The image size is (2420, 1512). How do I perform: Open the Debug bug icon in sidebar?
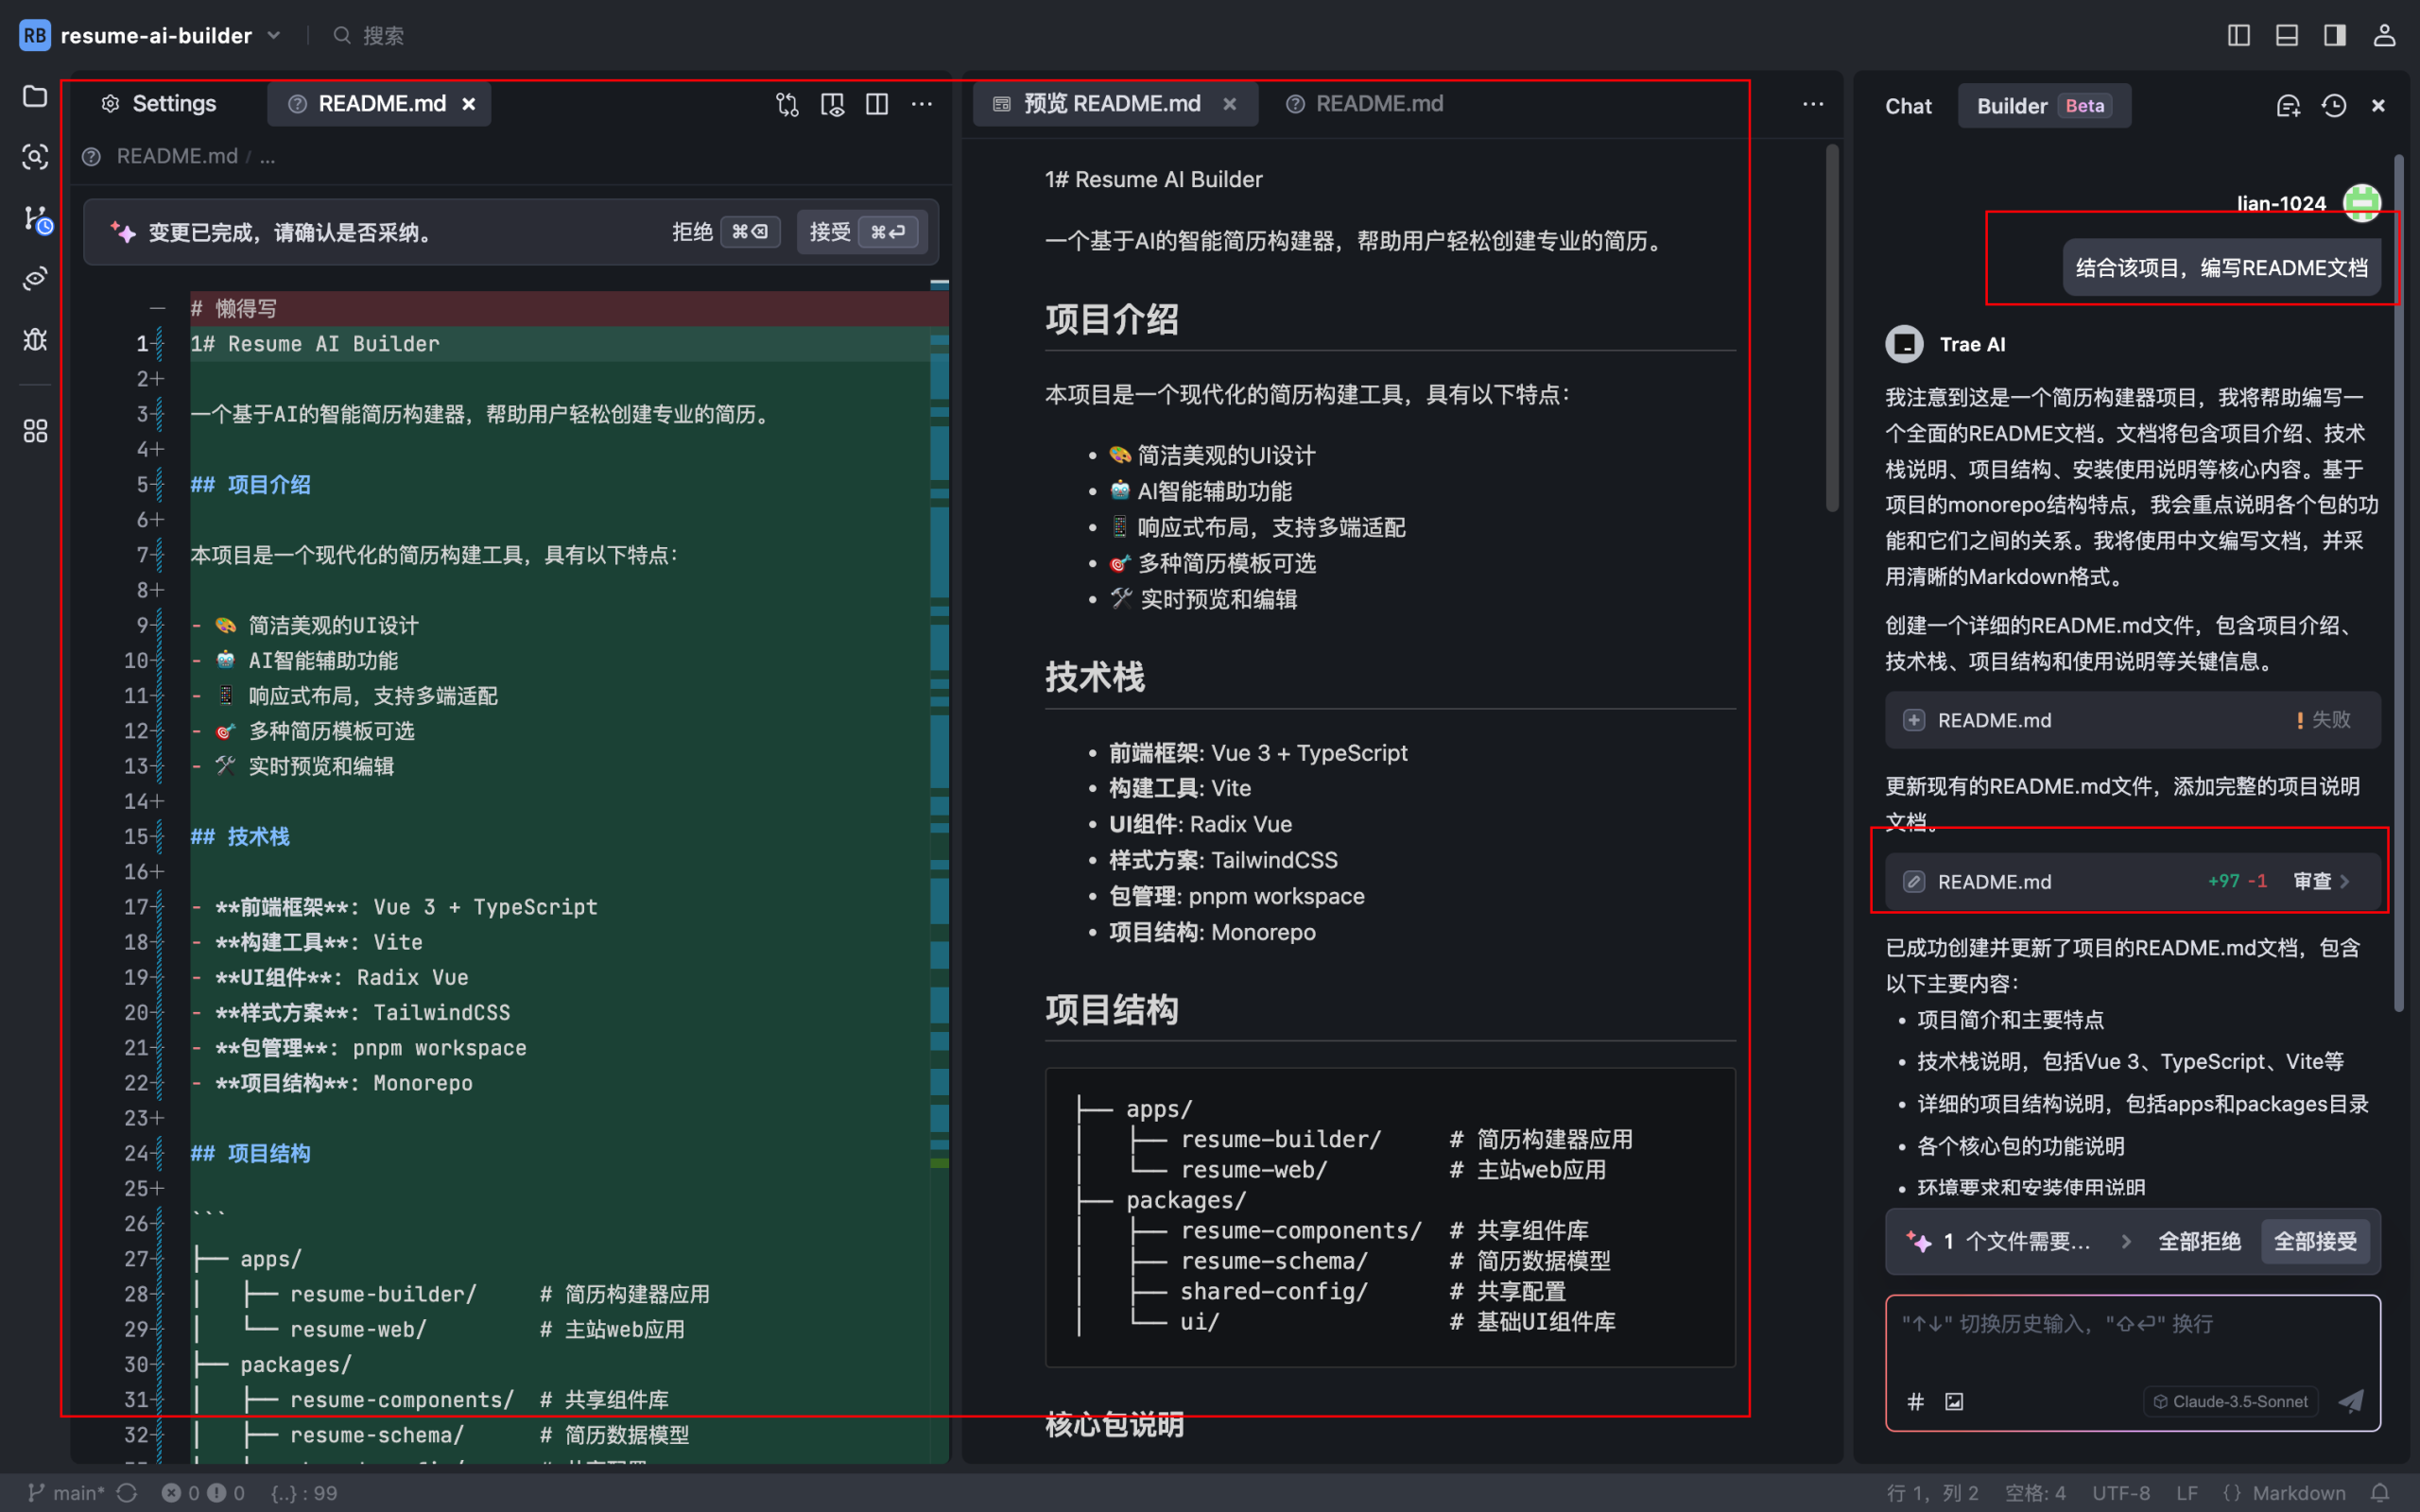35,340
